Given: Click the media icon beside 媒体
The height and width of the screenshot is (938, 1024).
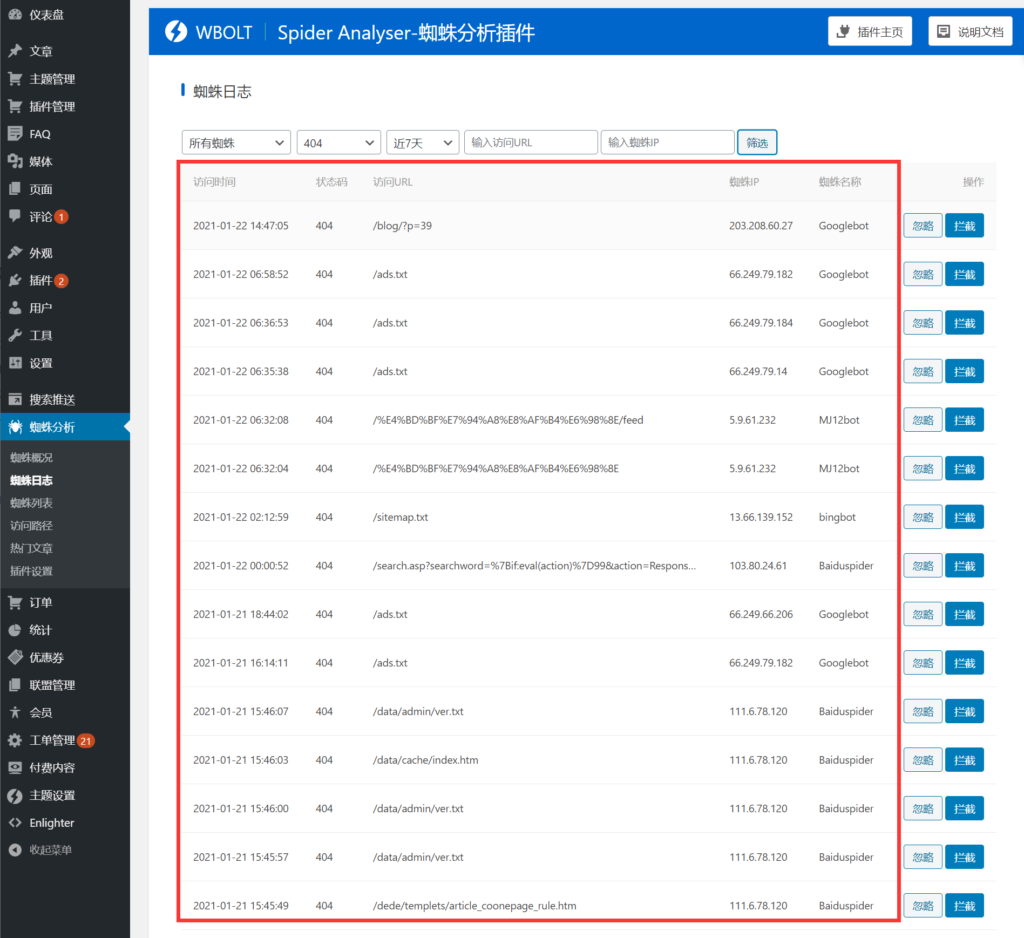Looking at the screenshot, I should click(14, 161).
